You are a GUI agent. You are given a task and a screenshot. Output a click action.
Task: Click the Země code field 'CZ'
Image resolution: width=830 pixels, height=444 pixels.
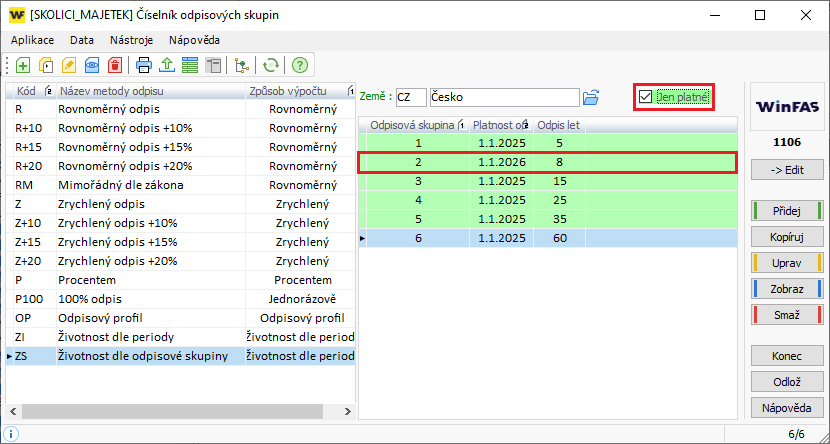pyautogui.click(x=411, y=97)
